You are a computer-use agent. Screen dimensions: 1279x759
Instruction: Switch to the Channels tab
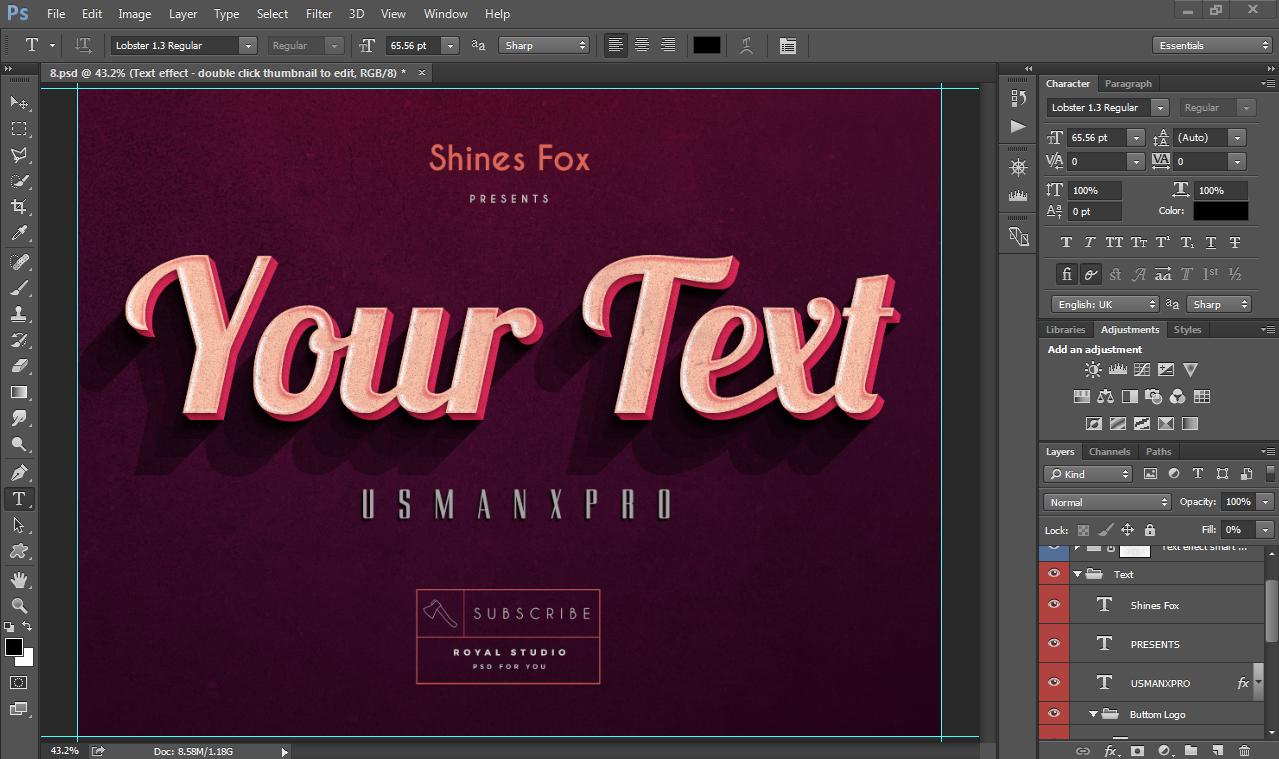[1109, 451]
